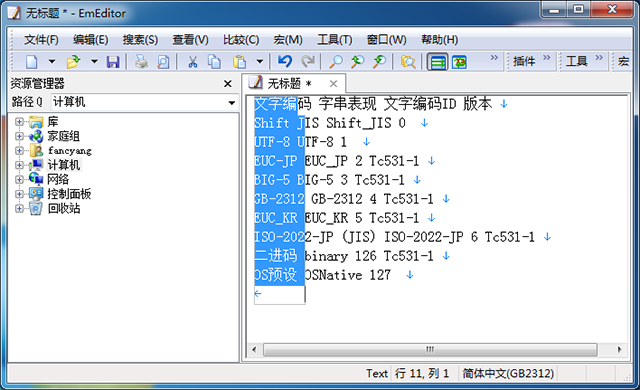Select 网络 in the explorer tree
This screenshot has height=390, width=640.
tap(58, 179)
